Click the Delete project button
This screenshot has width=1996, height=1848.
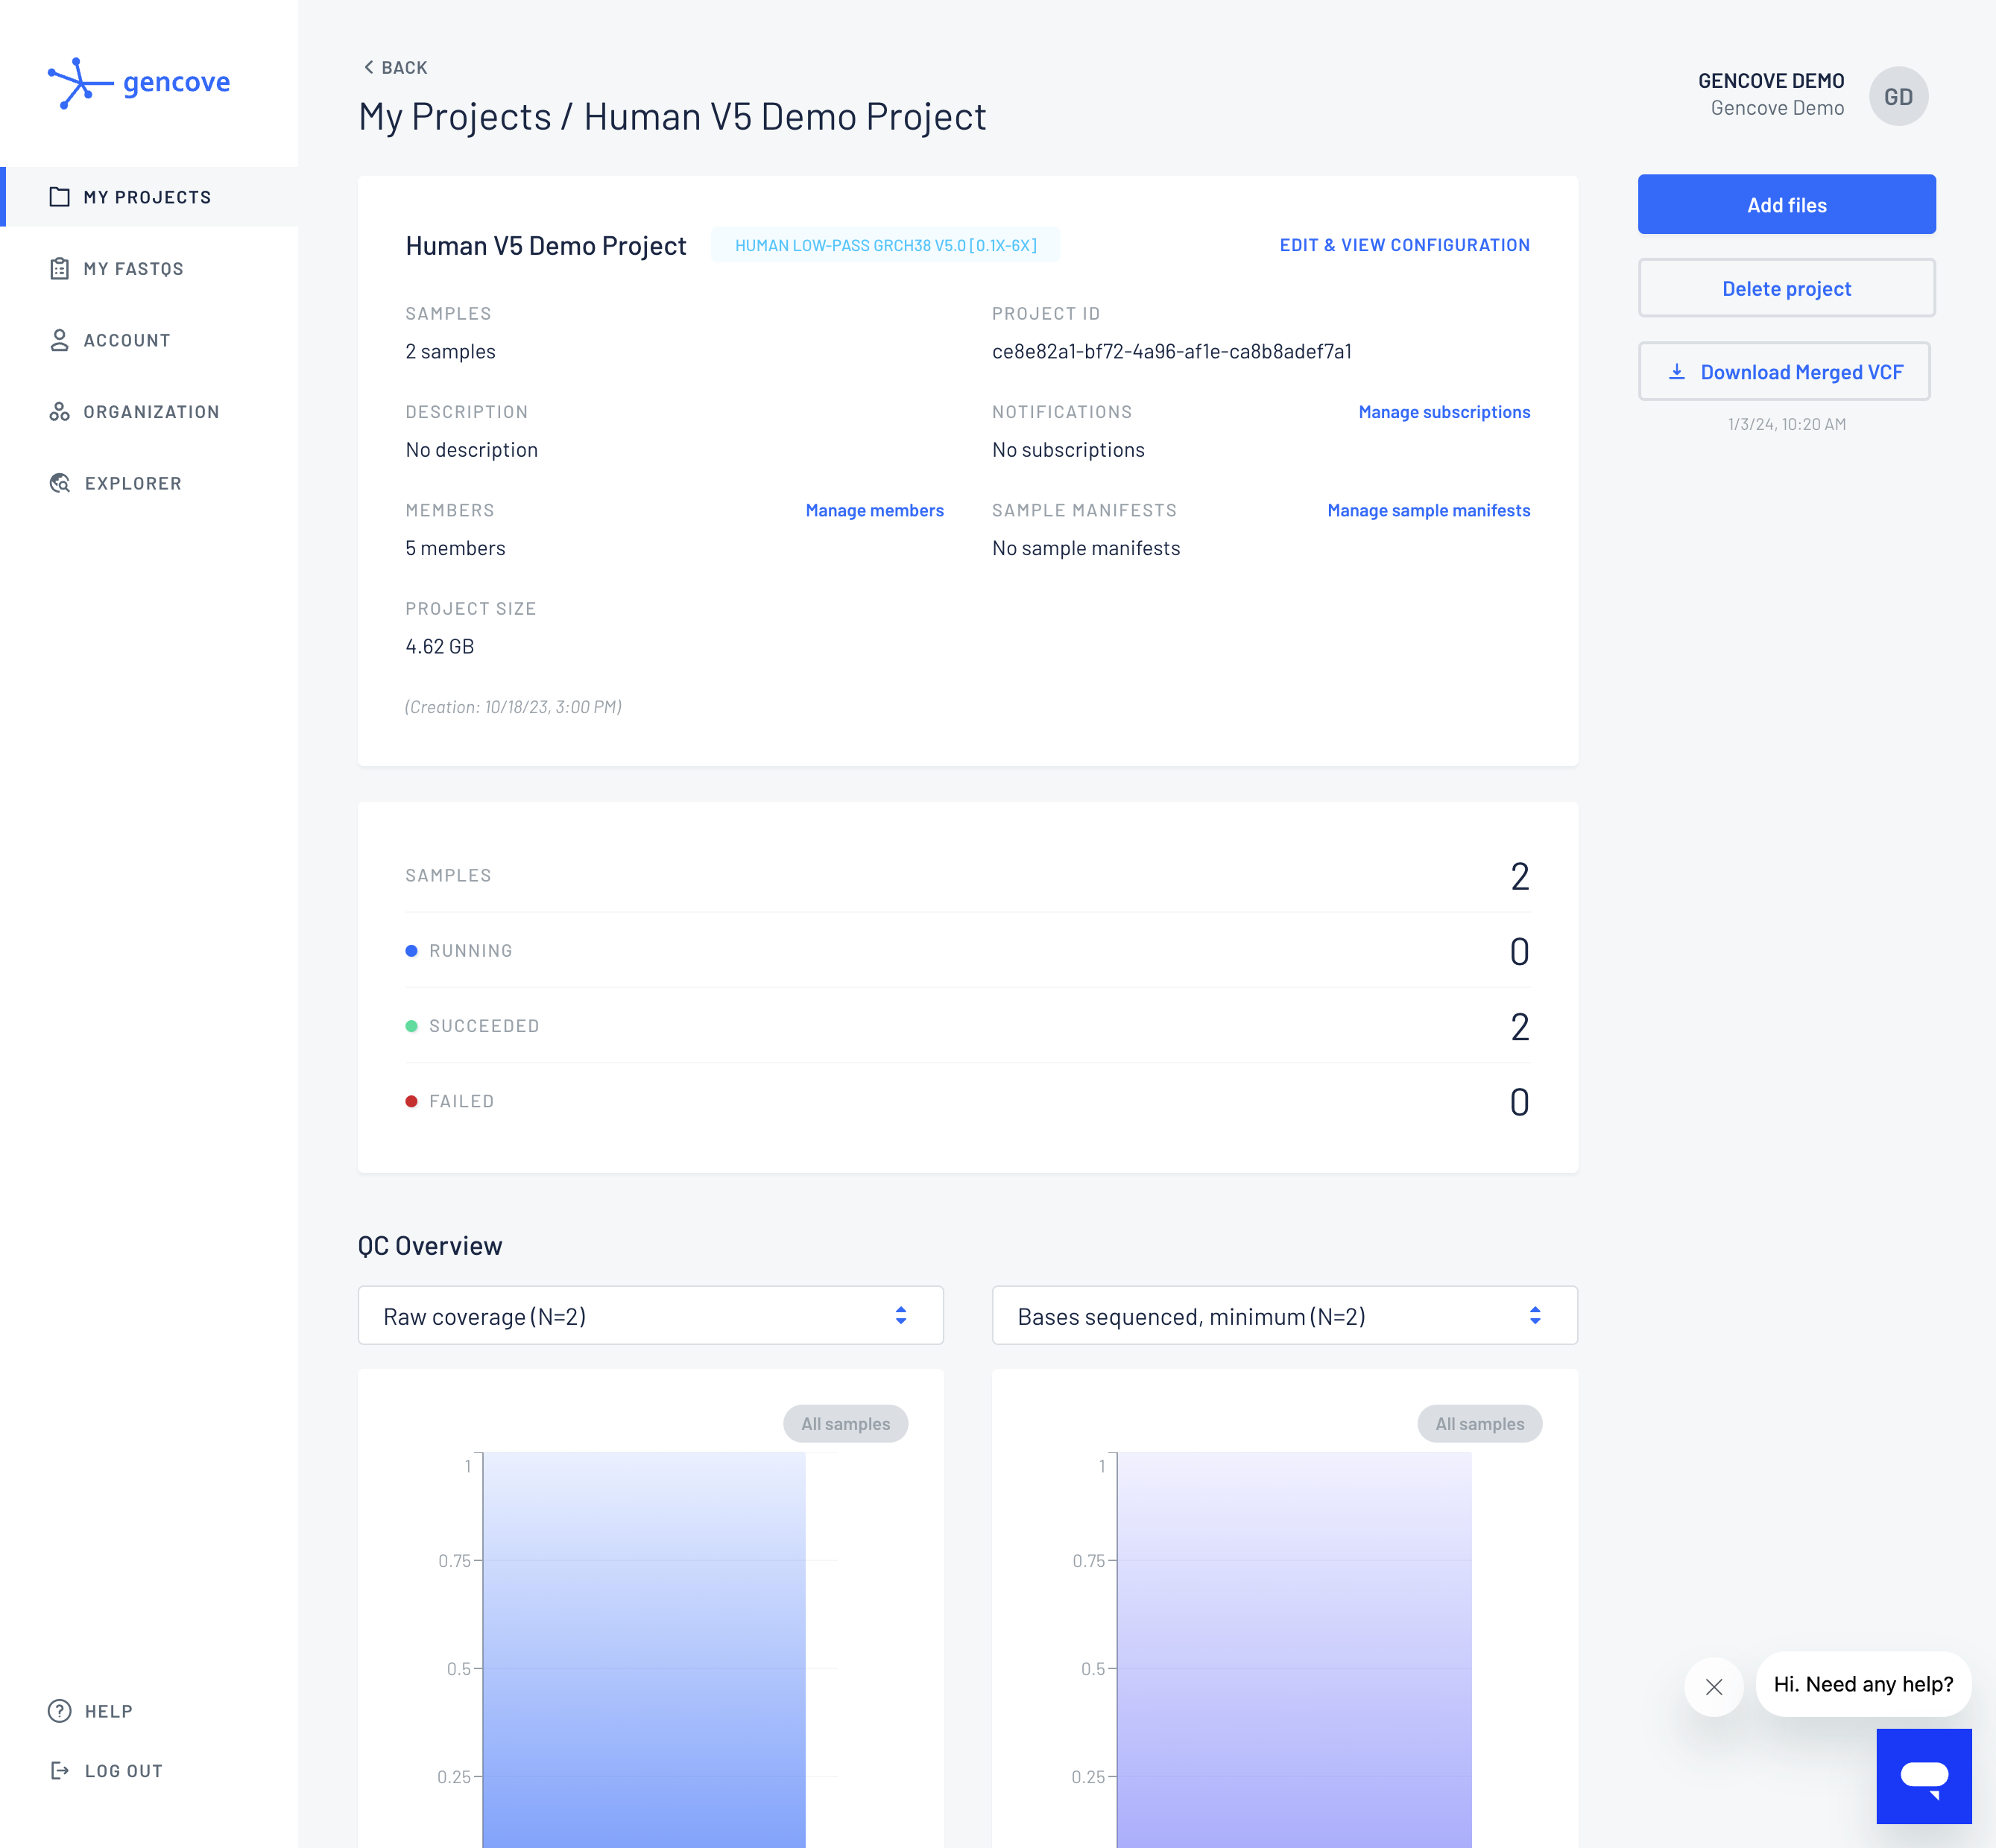pos(1786,288)
